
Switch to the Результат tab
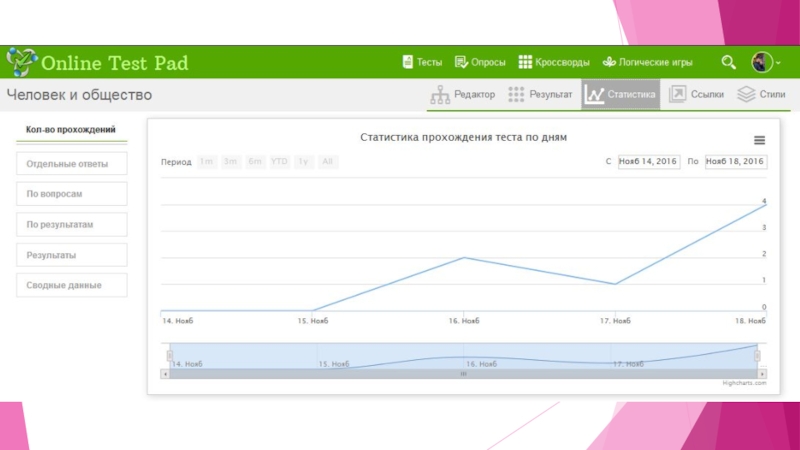[x=540, y=95]
